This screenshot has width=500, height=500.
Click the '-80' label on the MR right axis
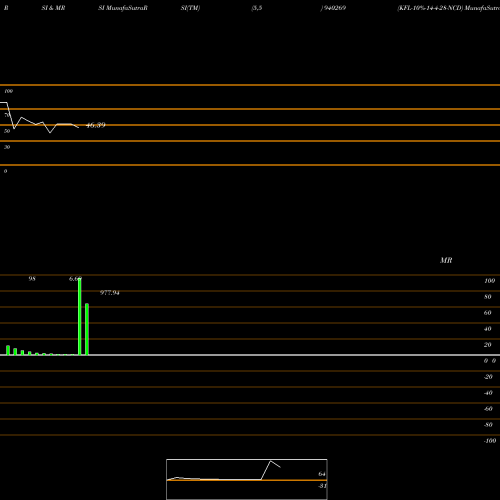pyautogui.click(x=488, y=425)
